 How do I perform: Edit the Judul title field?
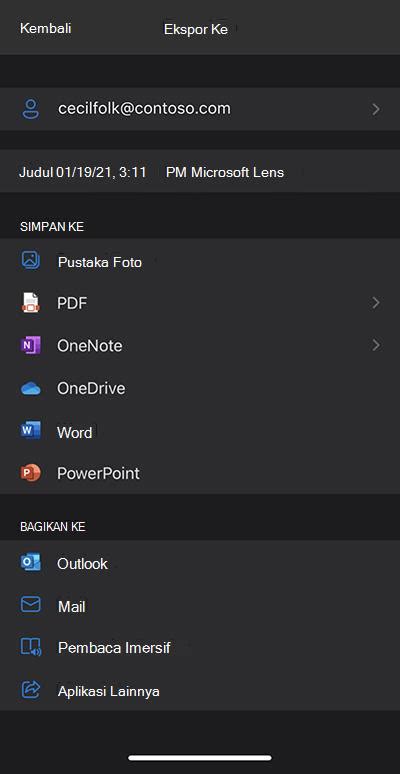(x=200, y=171)
